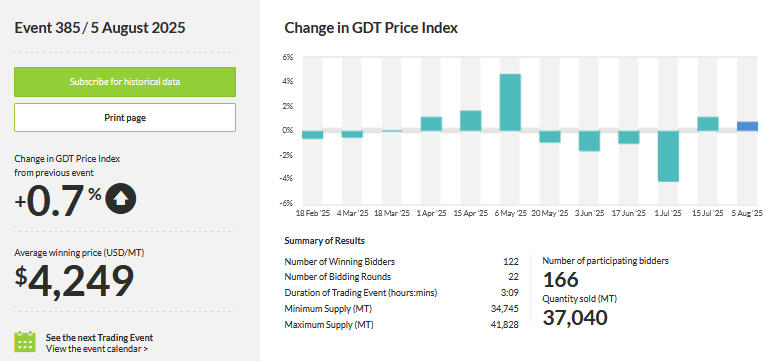Click the 3 Jun '25 bar
This screenshot has width=767, height=361.
pyautogui.click(x=589, y=141)
